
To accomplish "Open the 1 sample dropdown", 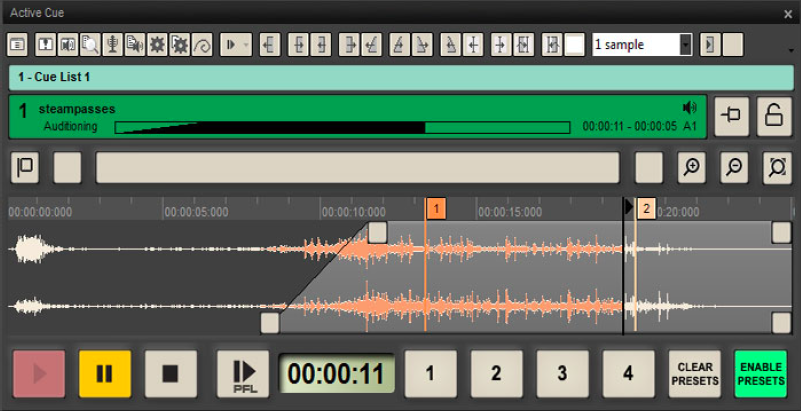I will click(685, 45).
